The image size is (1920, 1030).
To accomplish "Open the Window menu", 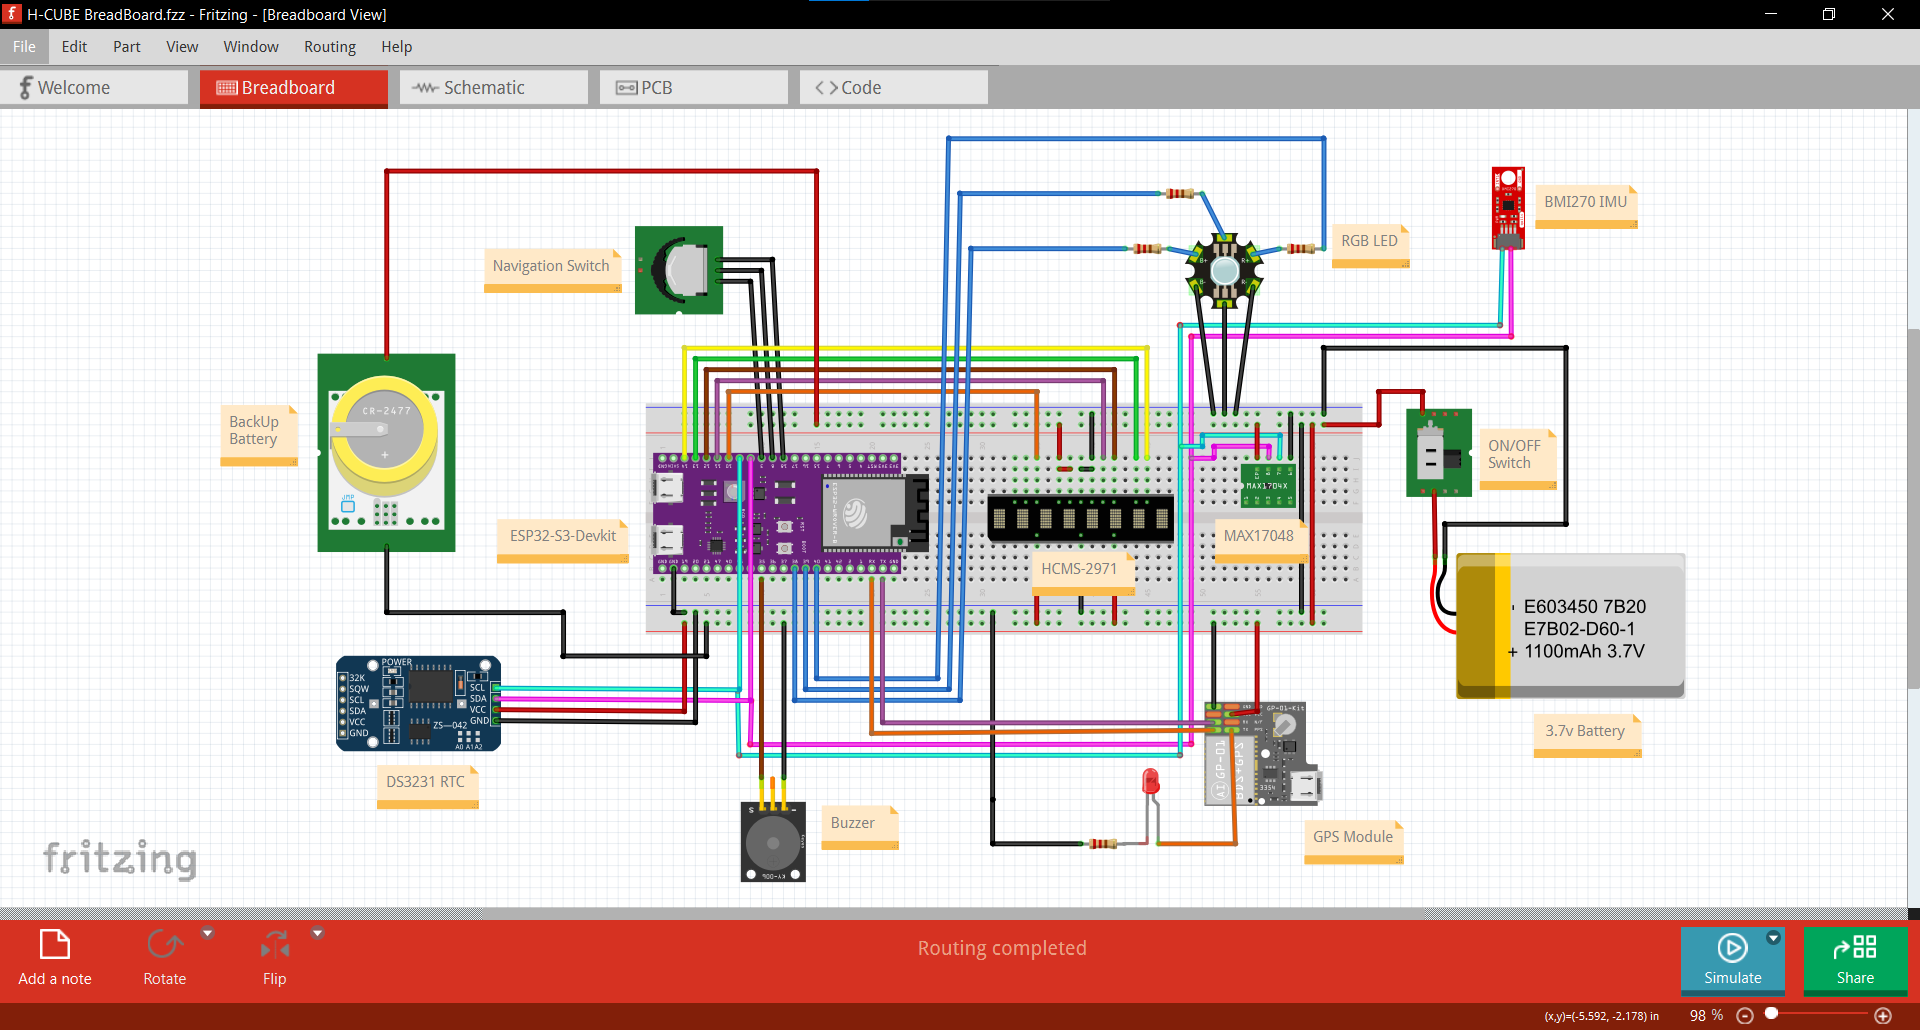I will [x=251, y=47].
